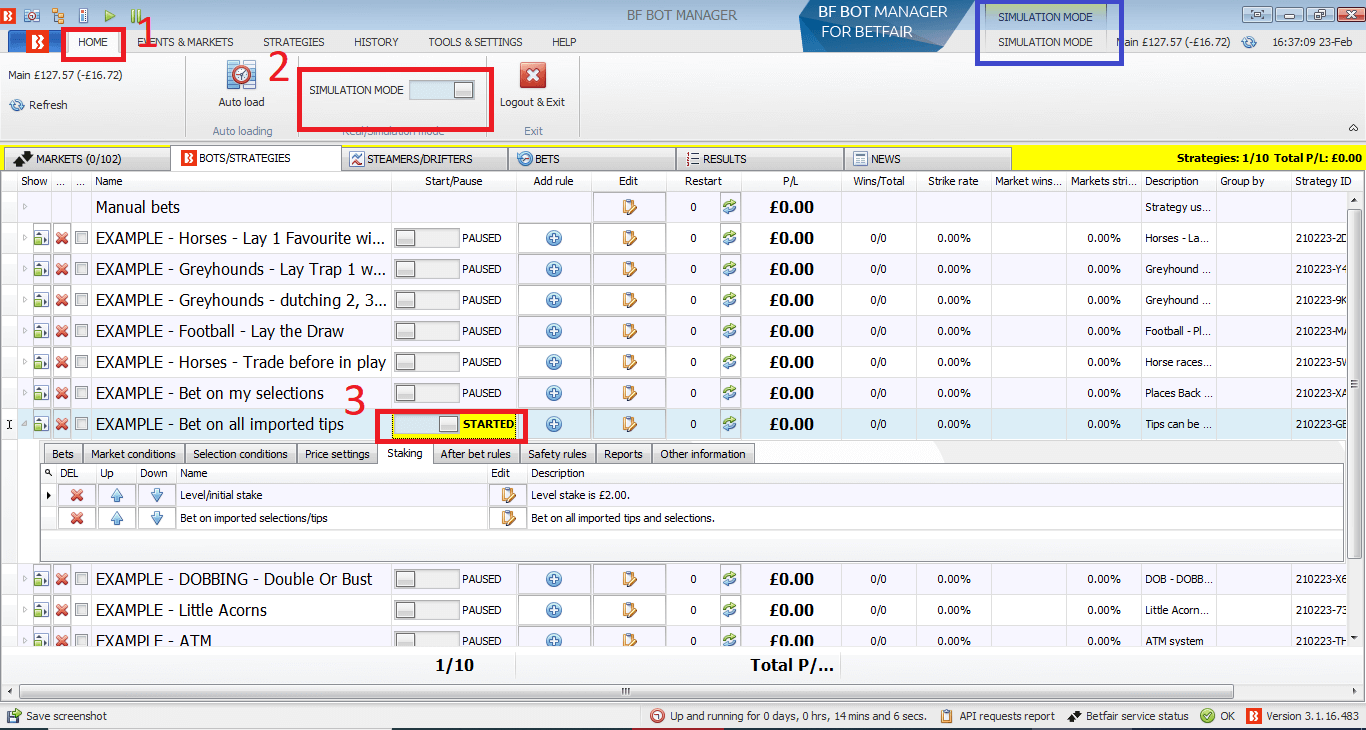1366x730 pixels.
Task: Collapse the Bet on all imported tips row
Action: coord(25,424)
